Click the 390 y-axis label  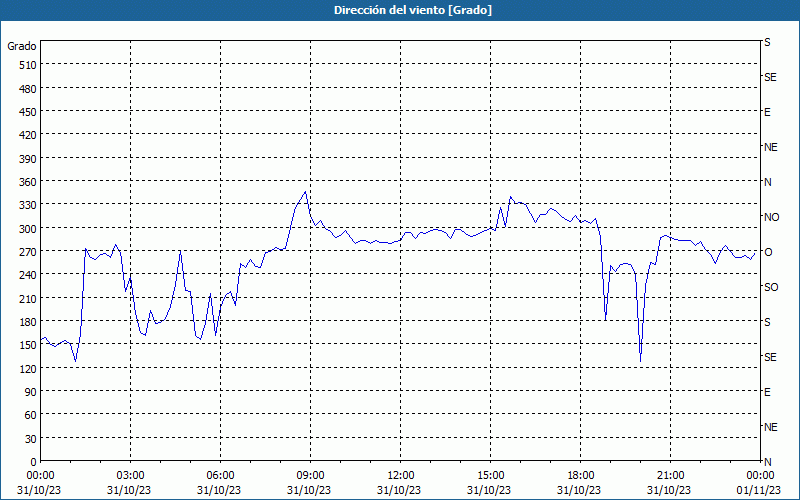pos(28,159)
